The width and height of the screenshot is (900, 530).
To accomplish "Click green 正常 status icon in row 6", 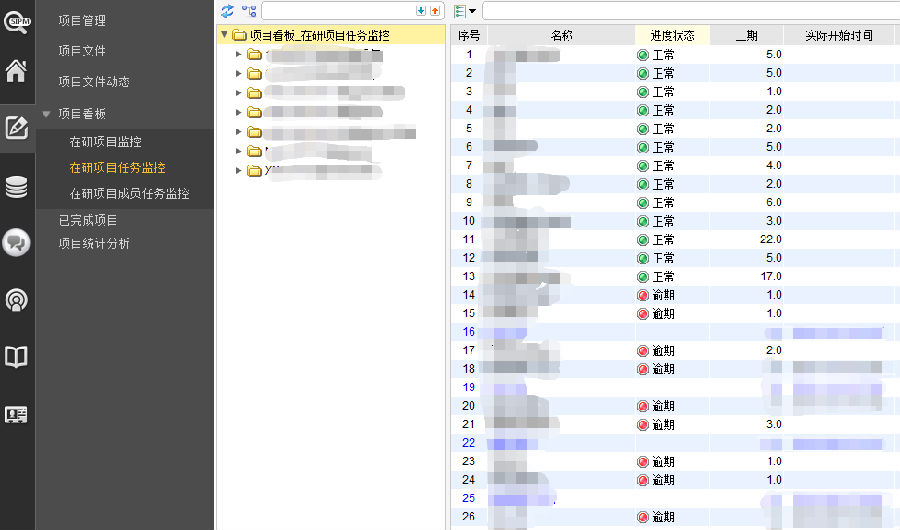I will tap(643, 148).
